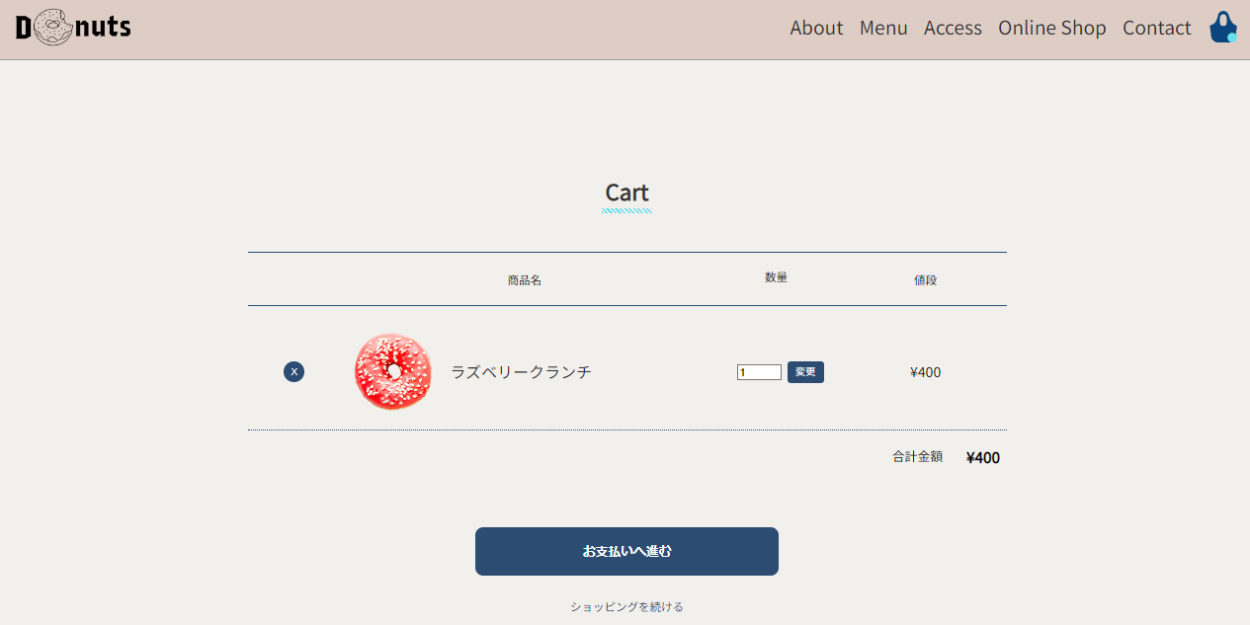Focus the quantity input field
Viewport: 1250px width, 625px height.
[759, 372]
